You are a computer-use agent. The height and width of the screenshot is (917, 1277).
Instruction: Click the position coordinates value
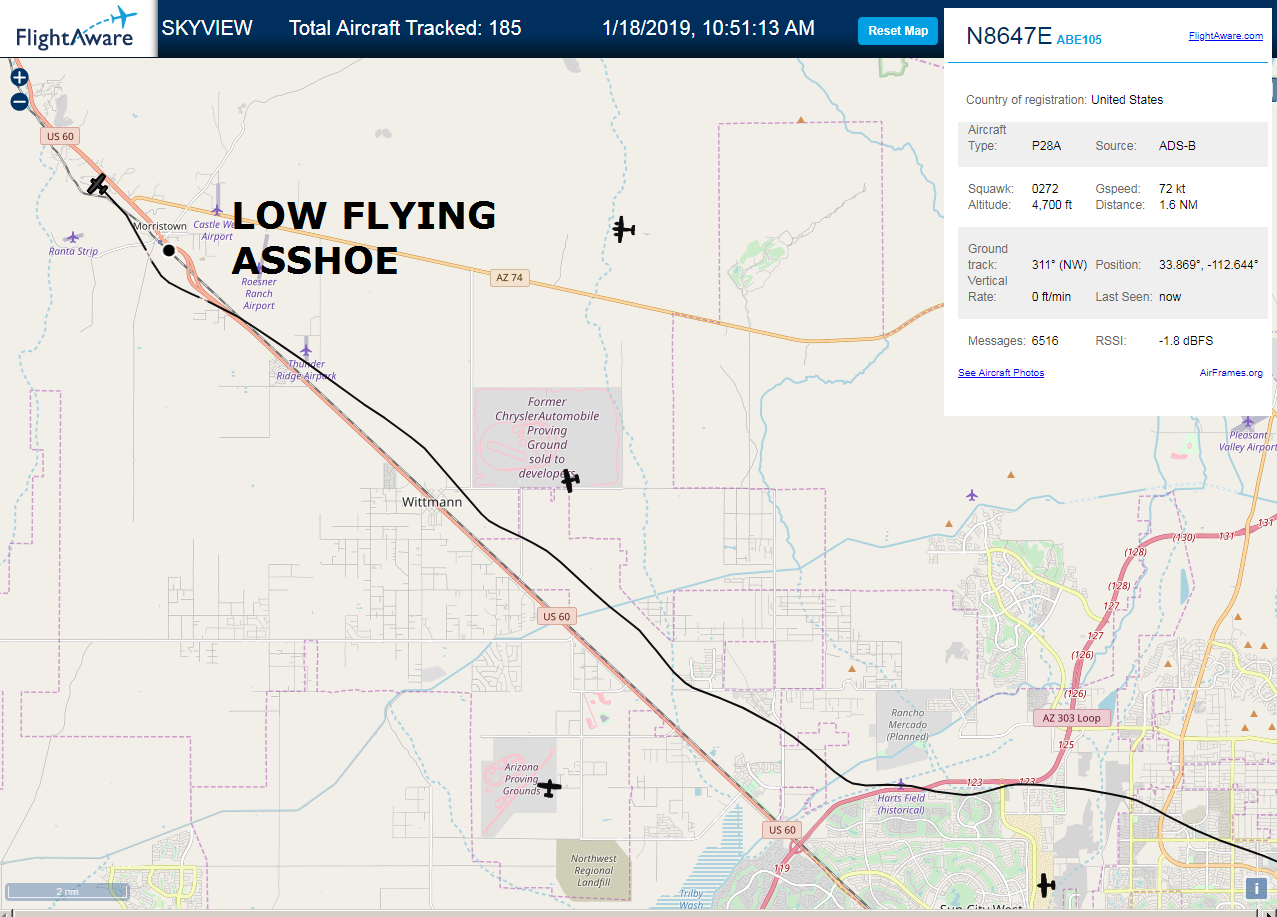[x=1208, y=265]
